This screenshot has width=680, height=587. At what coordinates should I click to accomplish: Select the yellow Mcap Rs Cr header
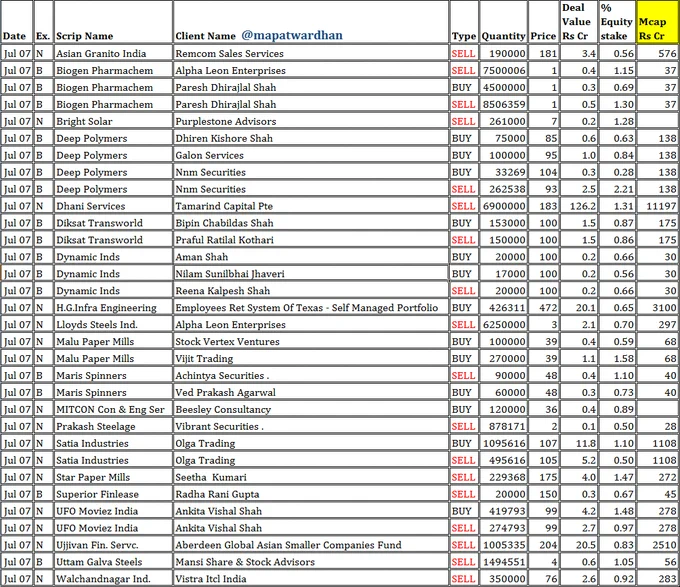pos(657,23)
